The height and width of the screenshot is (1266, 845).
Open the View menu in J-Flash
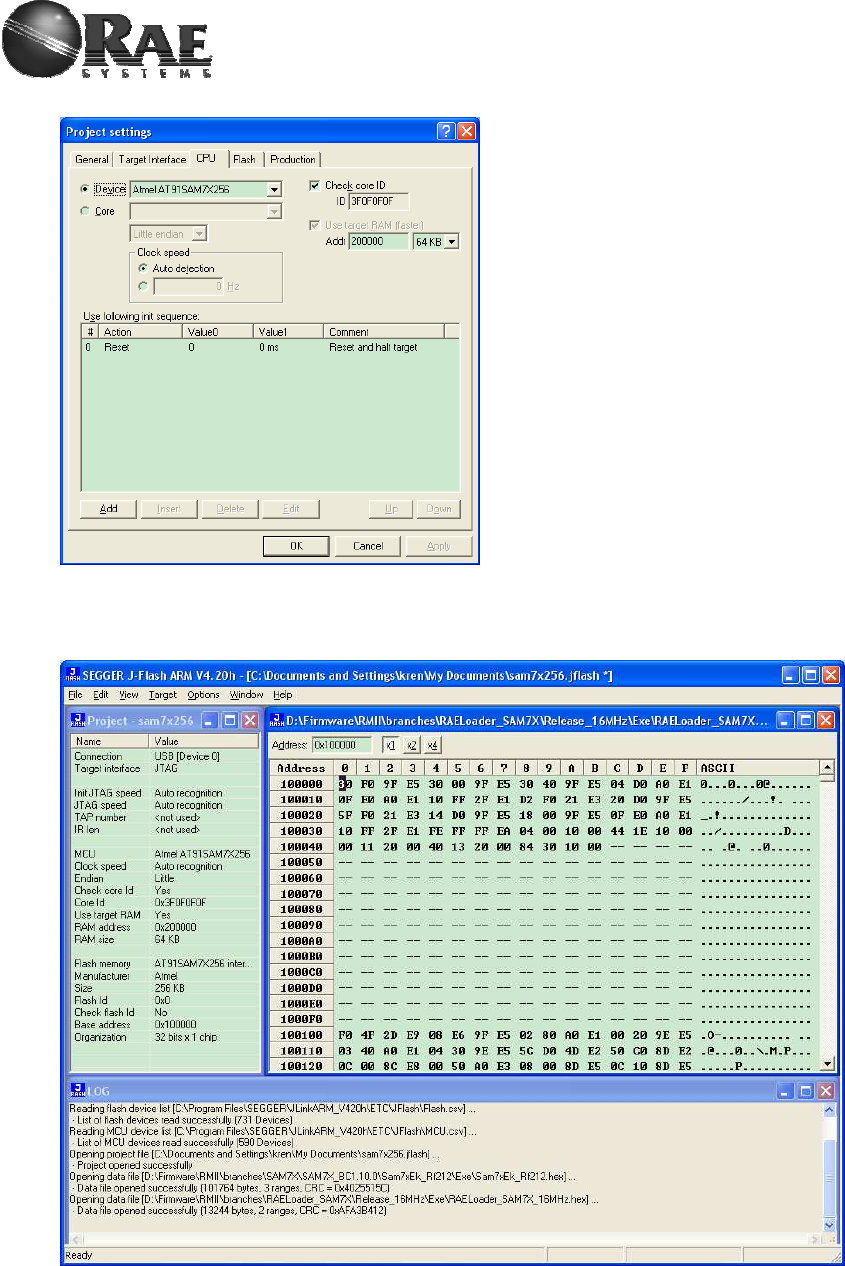129,694
